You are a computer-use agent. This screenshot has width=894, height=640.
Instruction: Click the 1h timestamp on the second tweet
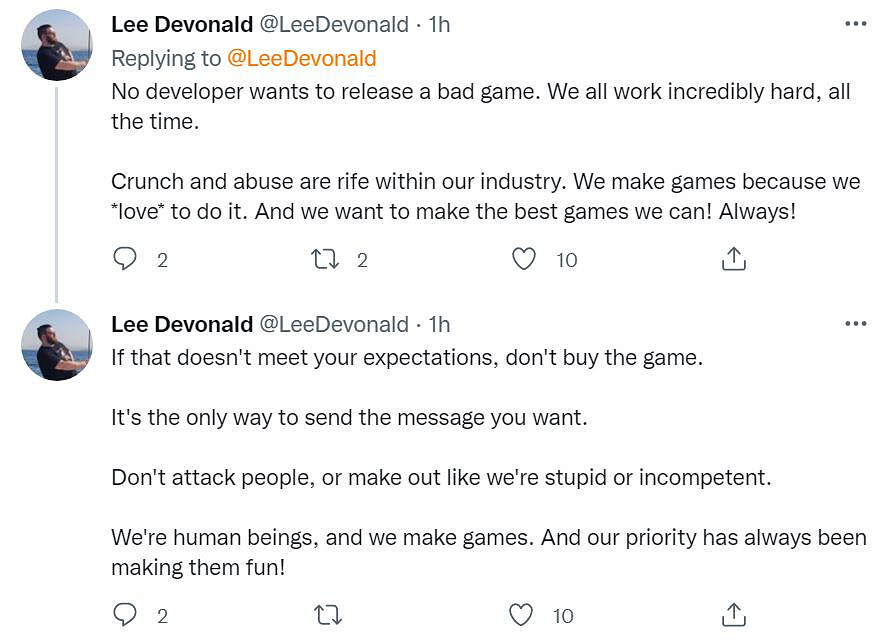439,324
